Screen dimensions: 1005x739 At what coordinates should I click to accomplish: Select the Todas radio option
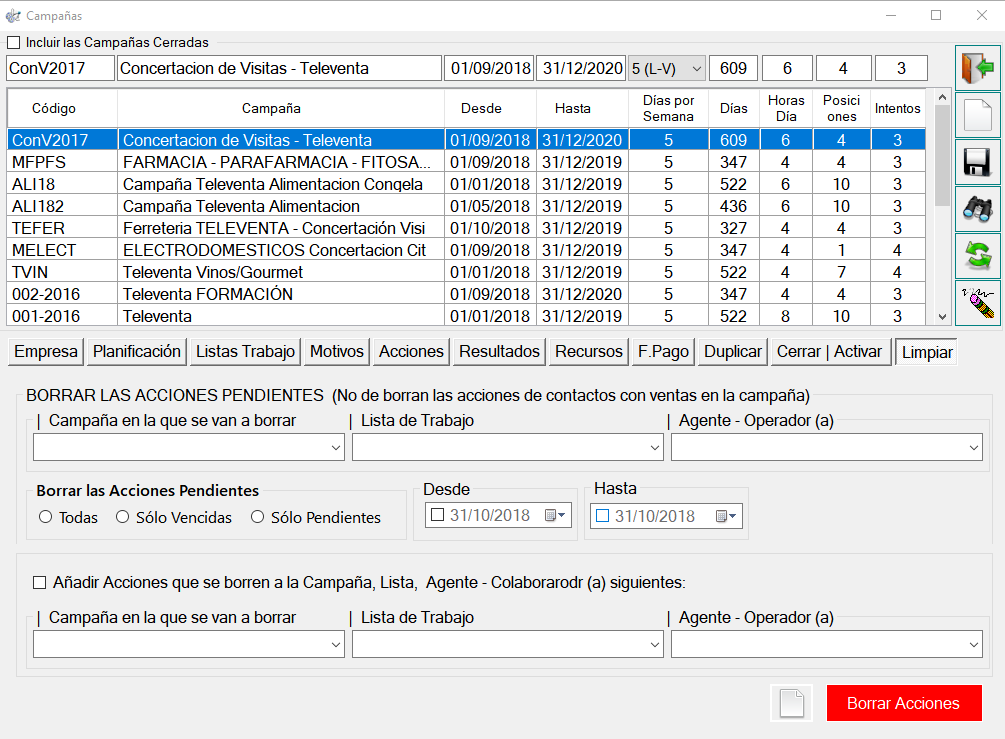46,517
